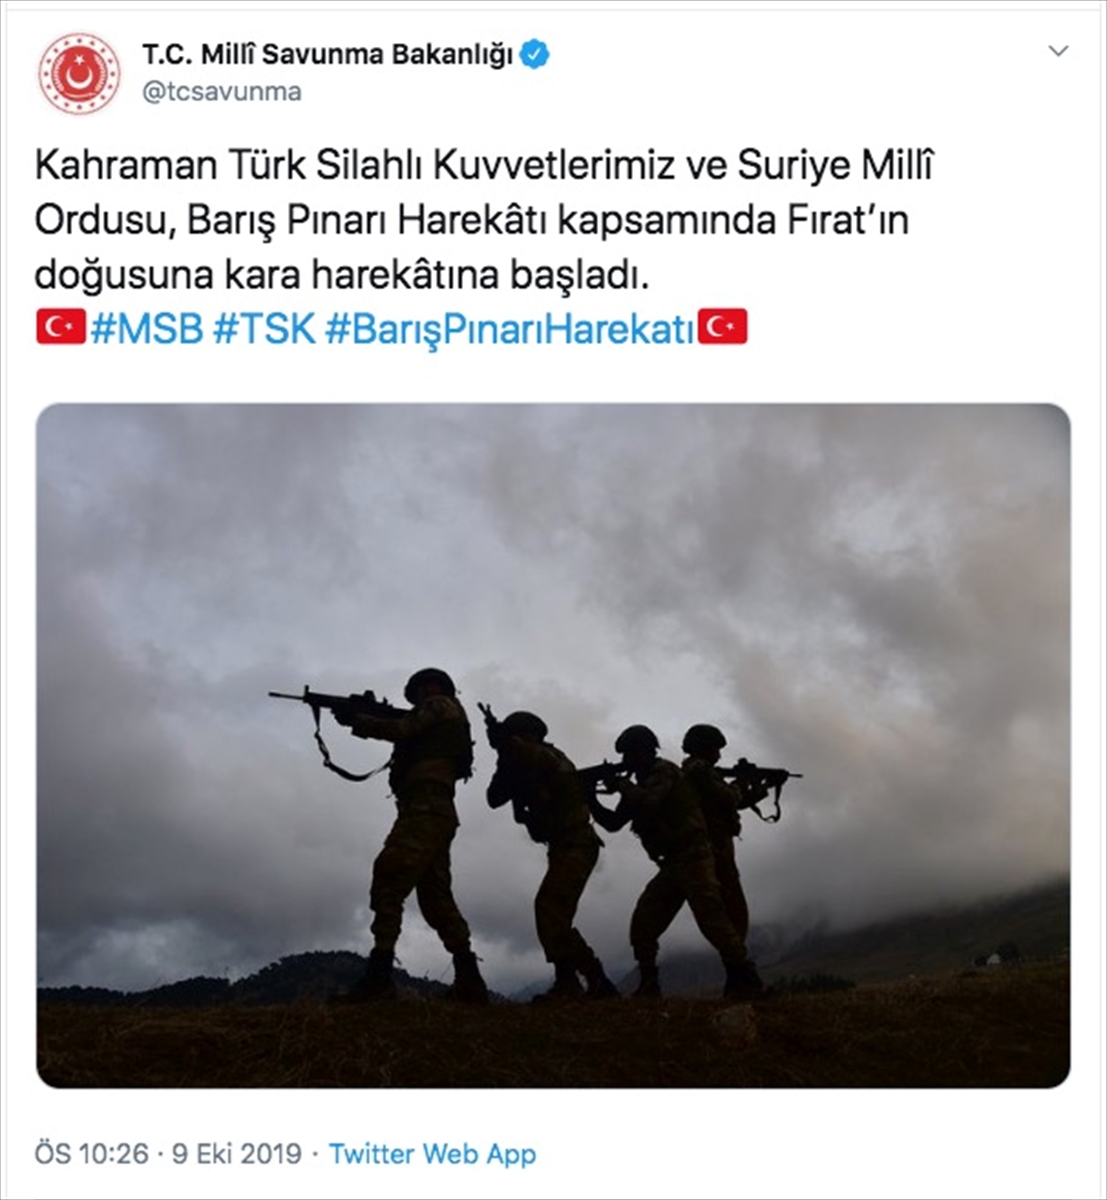Open the soldiers silhouette photo

[x=553, y=746]
